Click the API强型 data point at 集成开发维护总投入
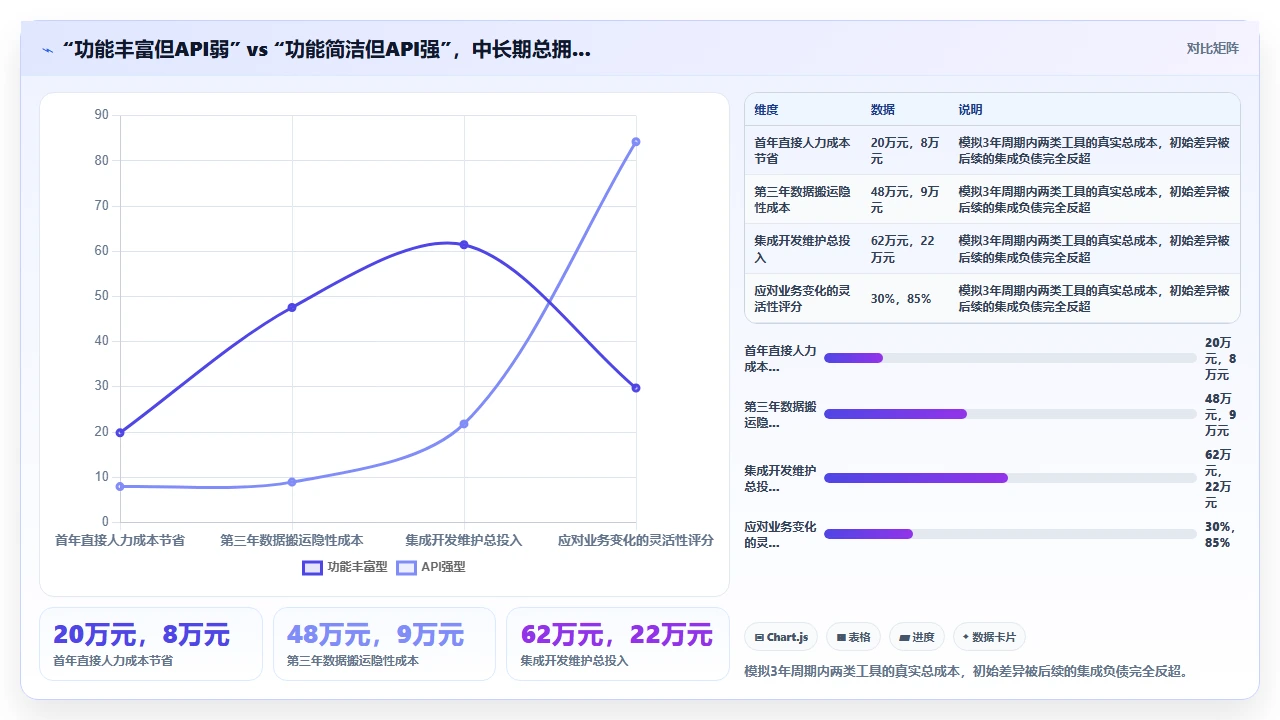The image size is (1280, 720). 464,424
